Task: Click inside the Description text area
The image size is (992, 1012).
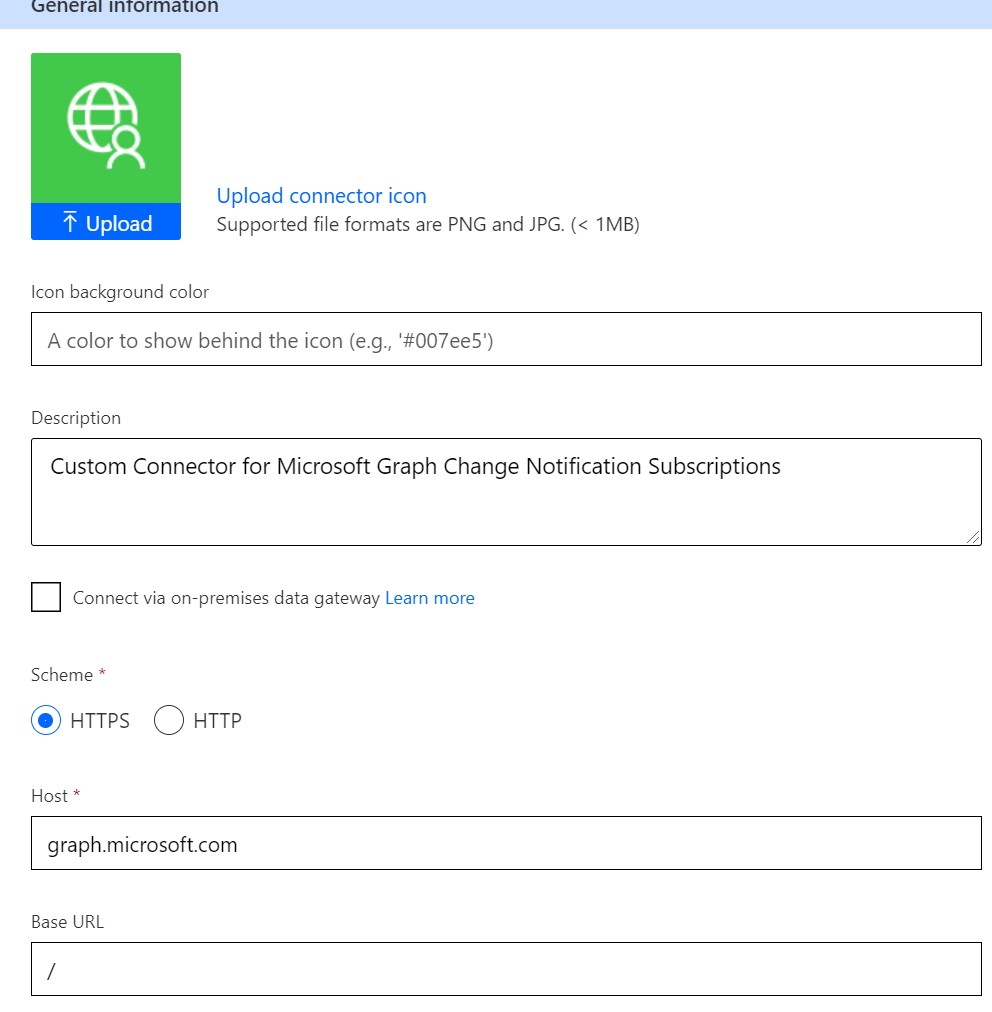Action: [506, 492]
